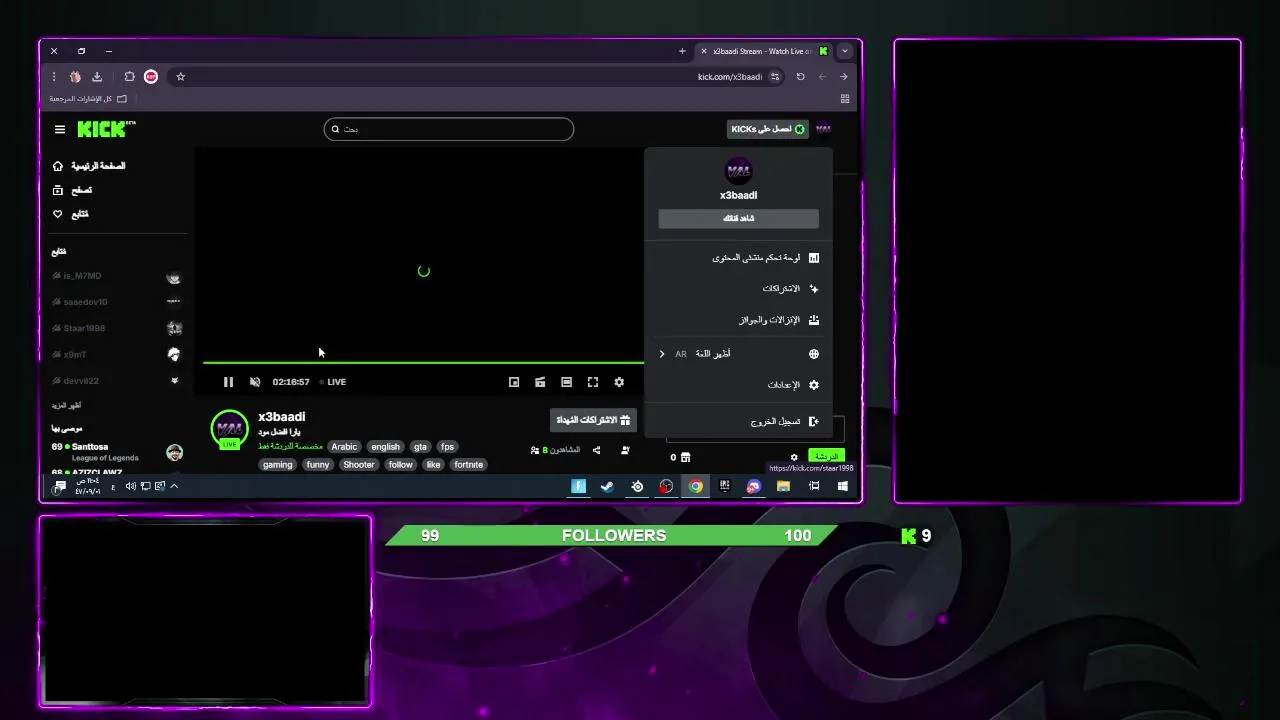Open the Shooter tag

(359, 464)
